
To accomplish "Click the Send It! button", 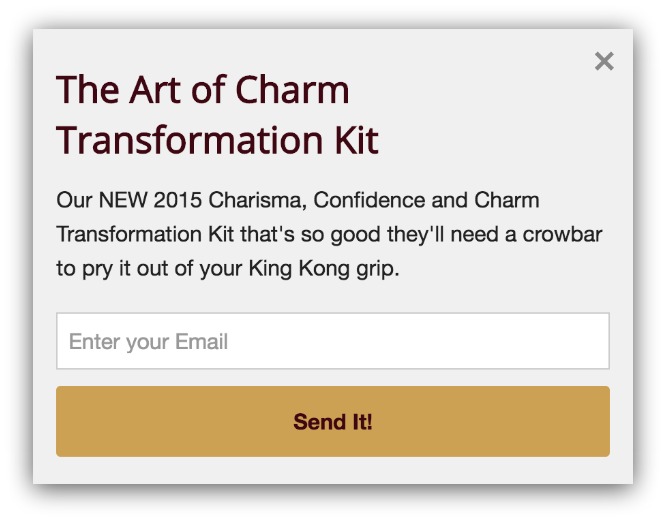I will tap(333, 422).
